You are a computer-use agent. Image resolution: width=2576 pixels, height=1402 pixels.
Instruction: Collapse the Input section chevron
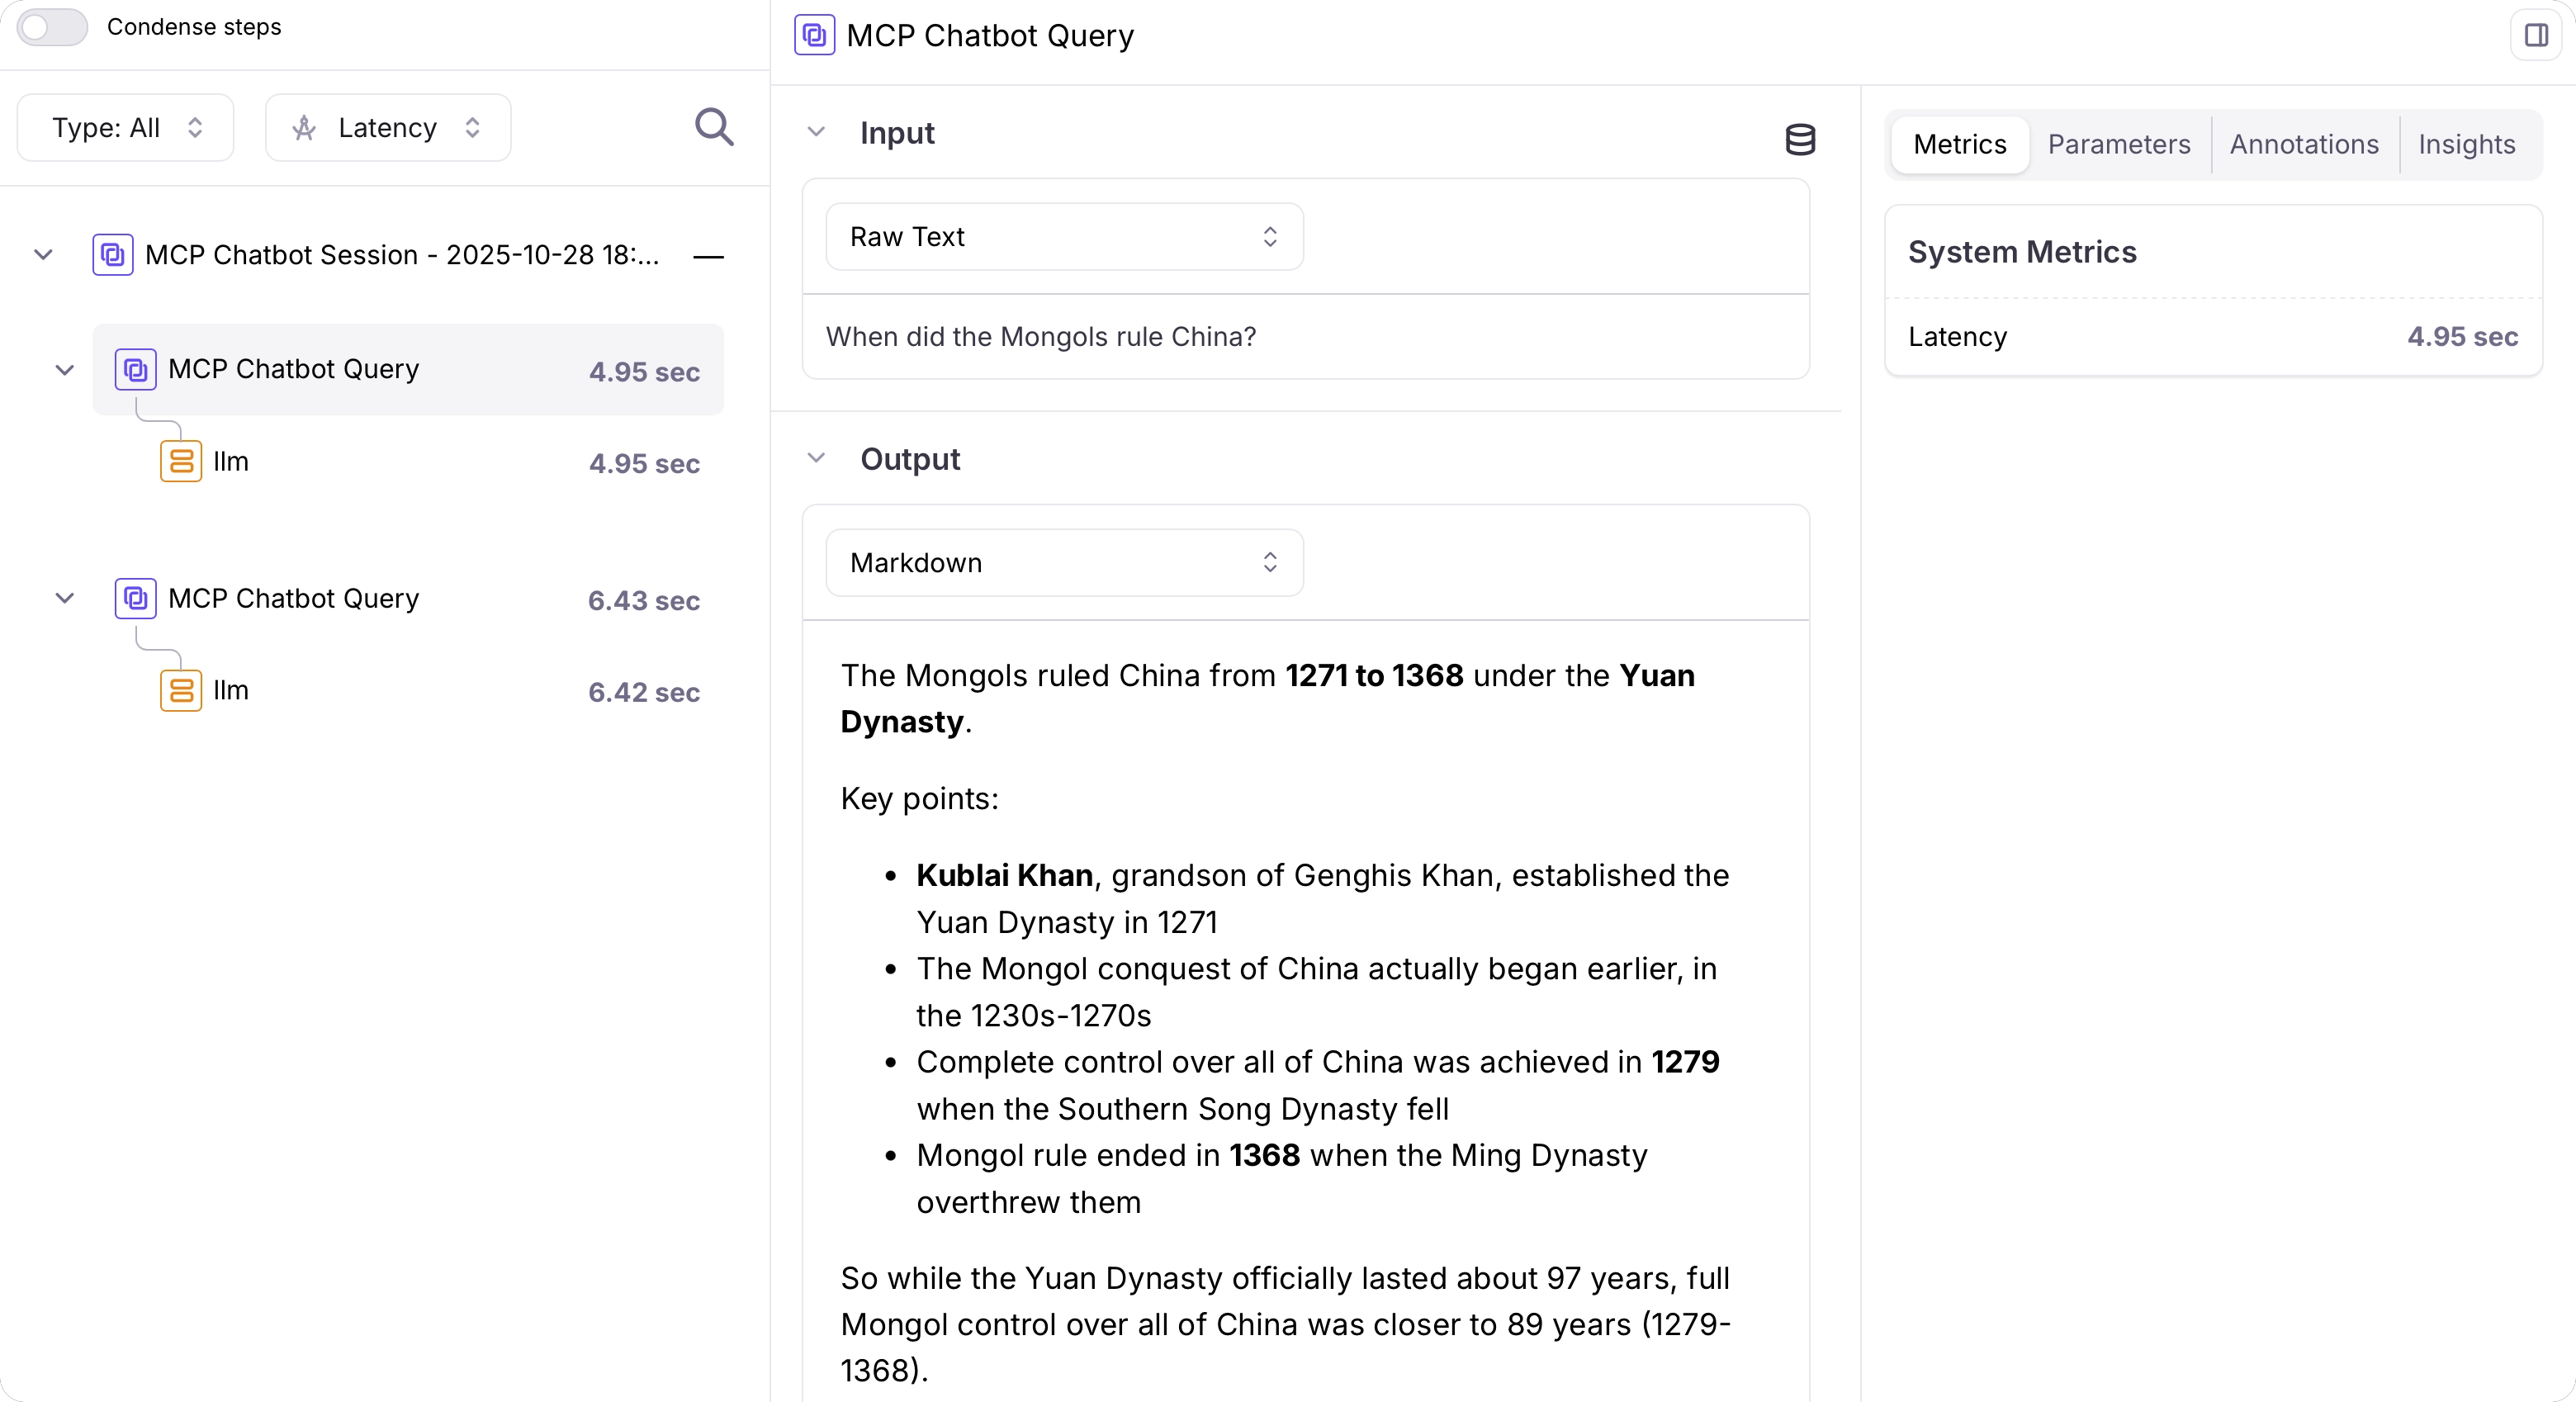pyautogui.click(x=816, y=132)
